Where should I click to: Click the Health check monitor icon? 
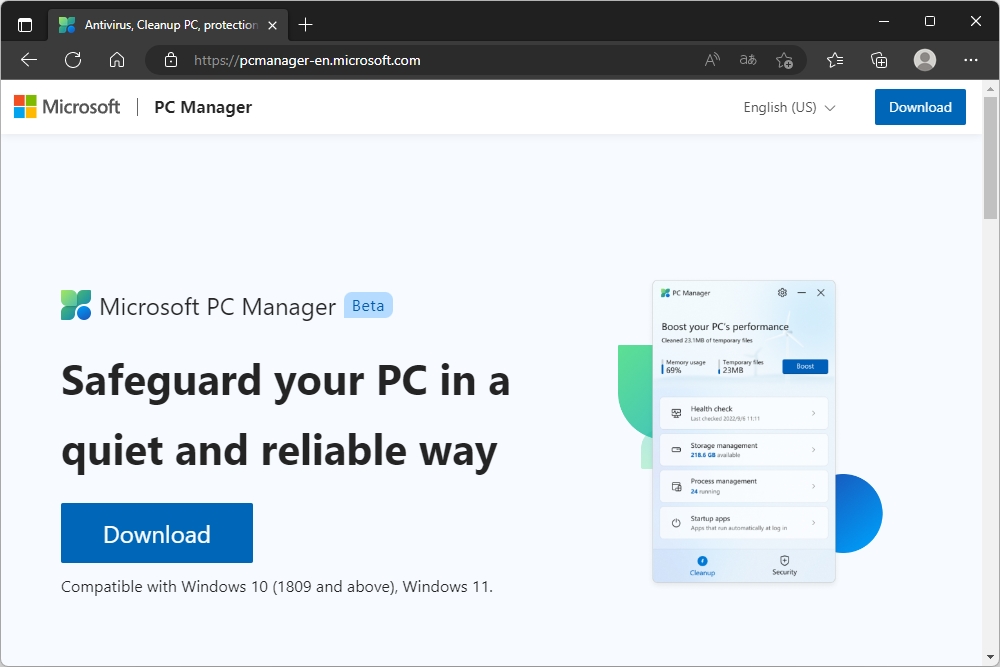676,413
